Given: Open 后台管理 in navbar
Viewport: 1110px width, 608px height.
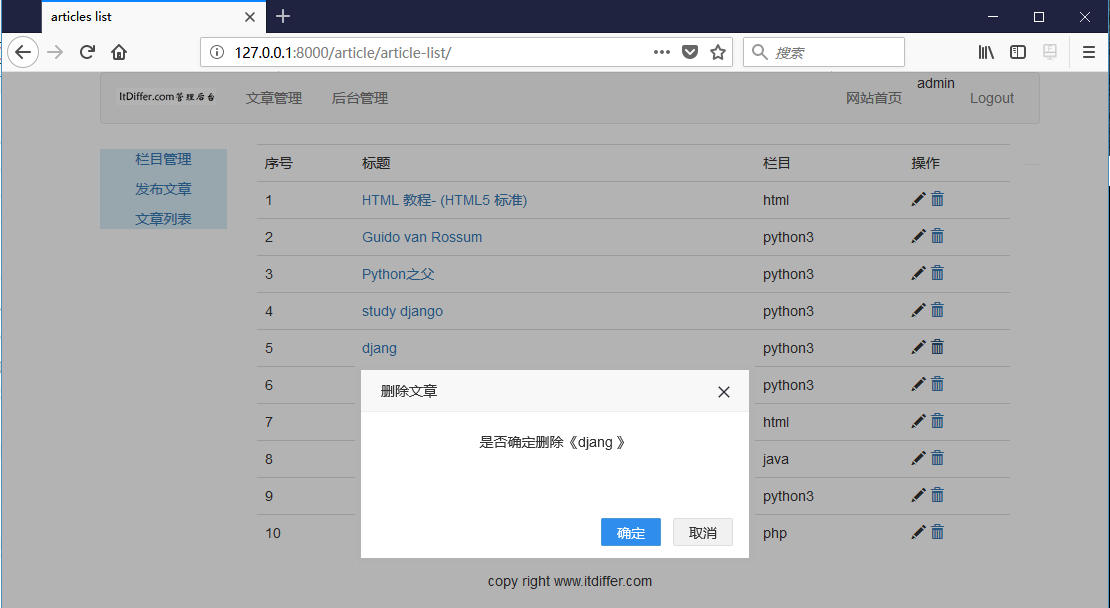Looking at the screenshot, I should (x=360, y=98).
